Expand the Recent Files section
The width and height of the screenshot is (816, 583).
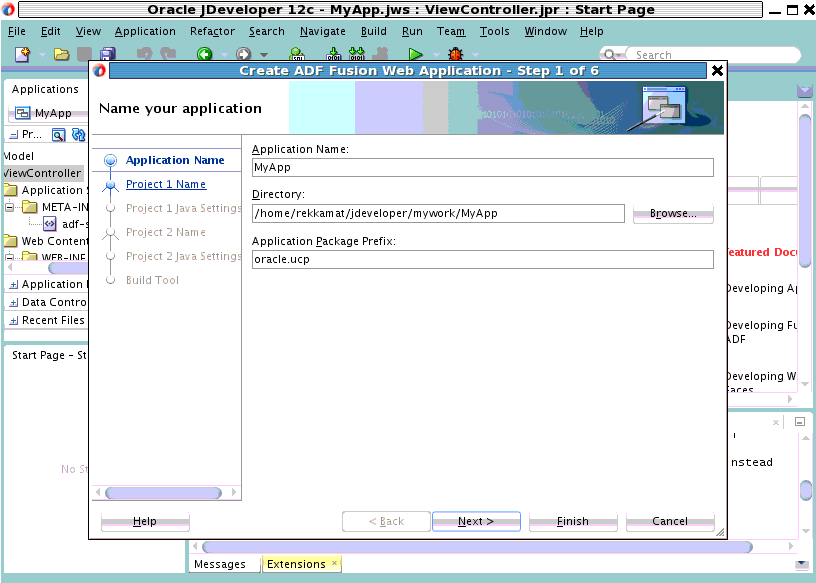point(14,321)
